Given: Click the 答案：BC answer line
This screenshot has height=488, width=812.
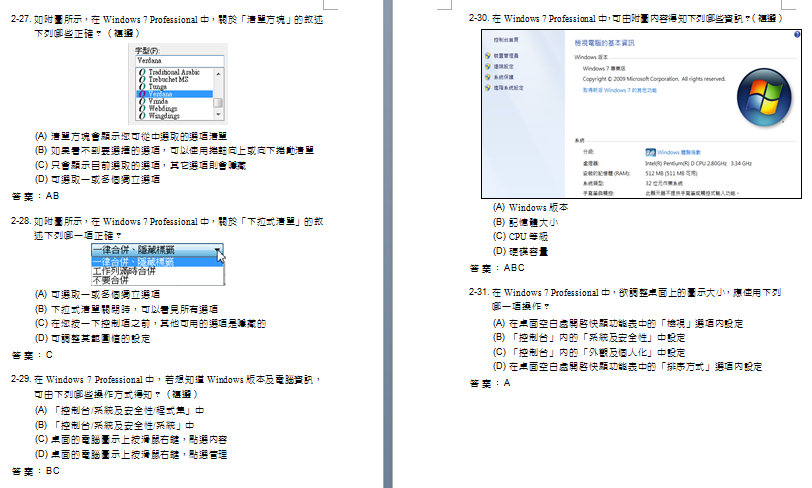Looking at the screenshot, I should 35,471.
